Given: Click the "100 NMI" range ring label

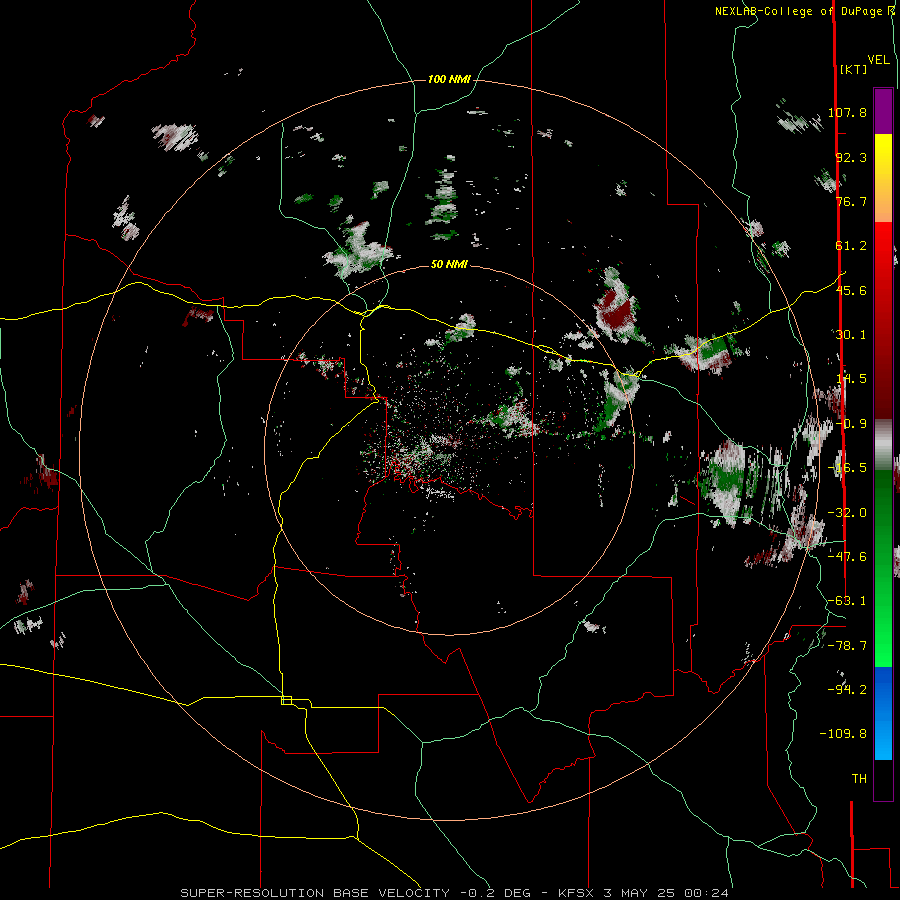Looking at the screenshot, I should click(x=449, y=79).
